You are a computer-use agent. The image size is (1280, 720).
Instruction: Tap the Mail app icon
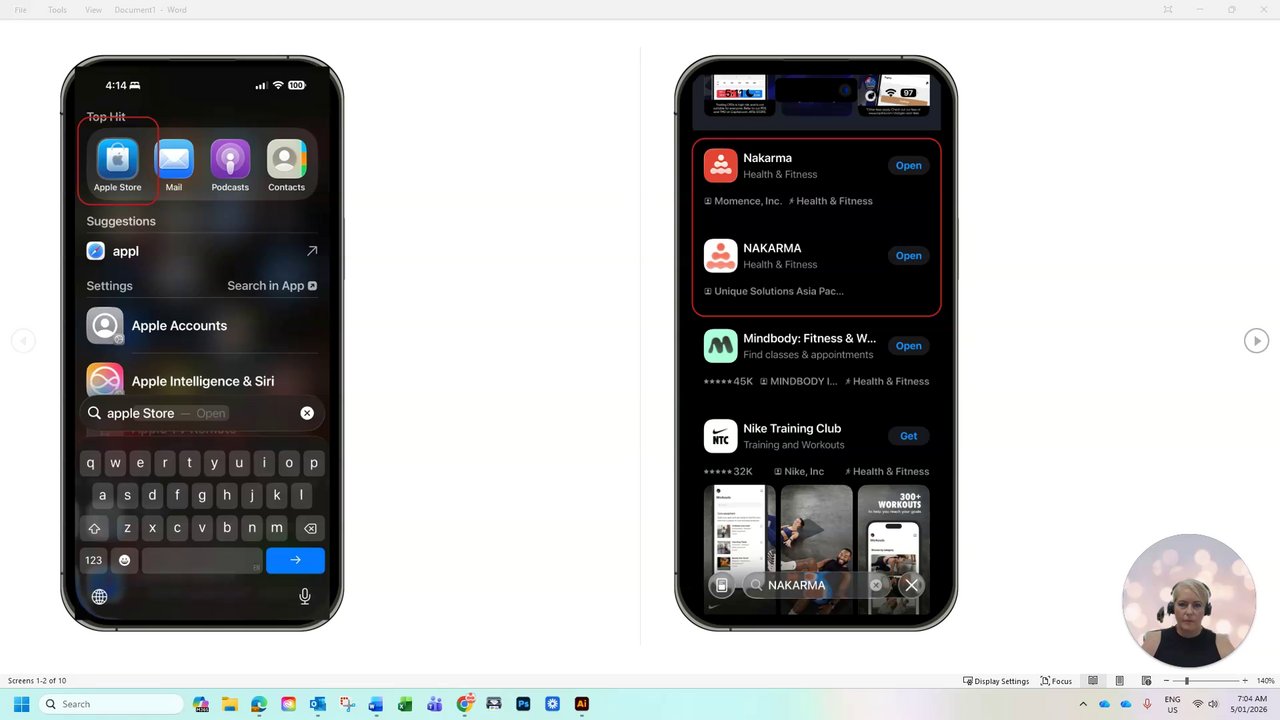tap(174, 159)
